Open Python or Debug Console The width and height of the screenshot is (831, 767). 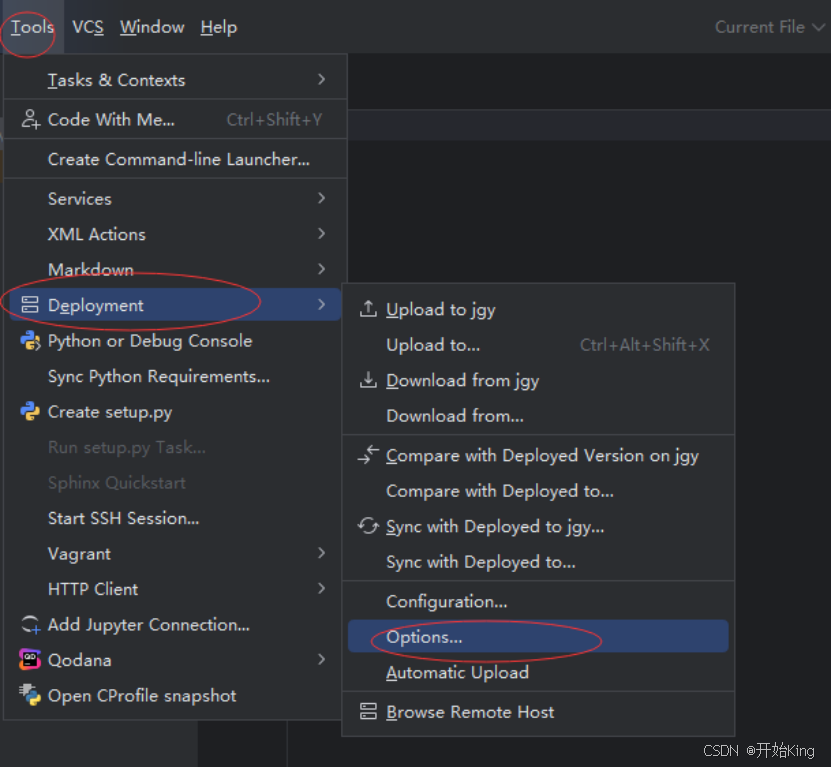[175, 341]
